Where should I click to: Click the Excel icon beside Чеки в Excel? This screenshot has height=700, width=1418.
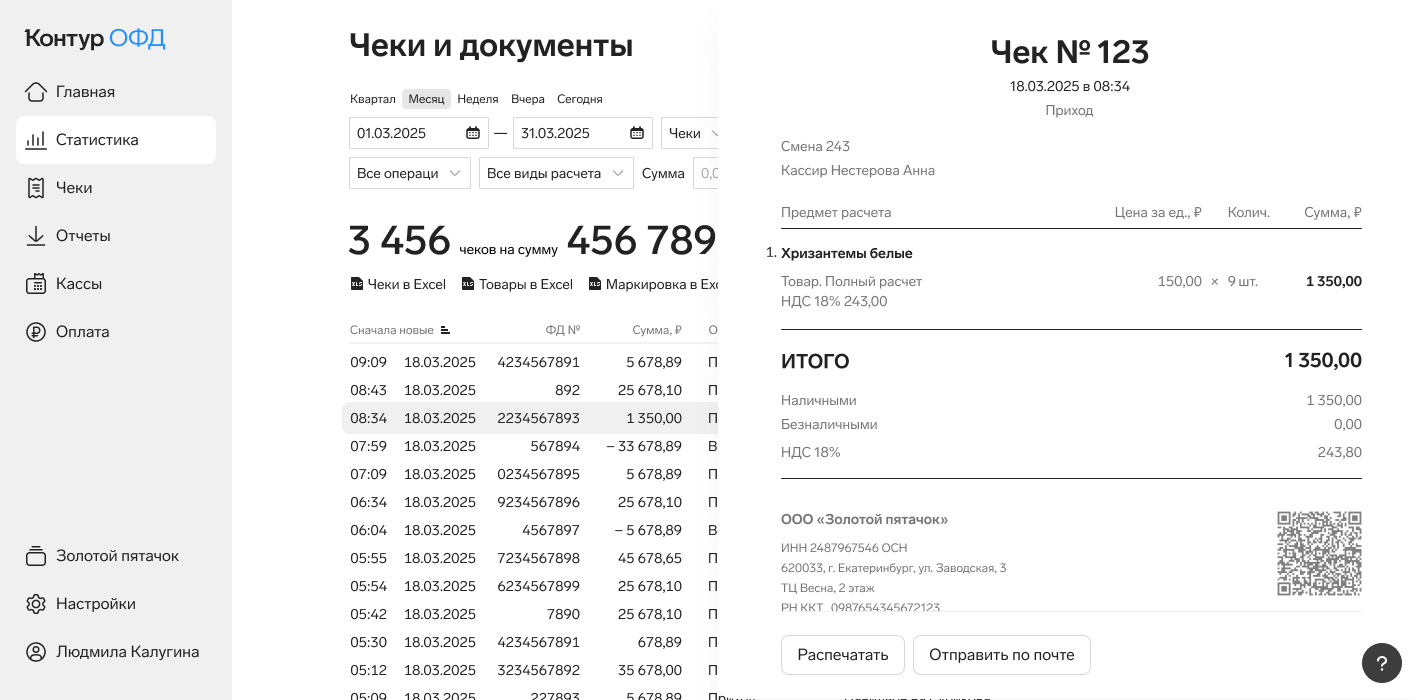357,284
